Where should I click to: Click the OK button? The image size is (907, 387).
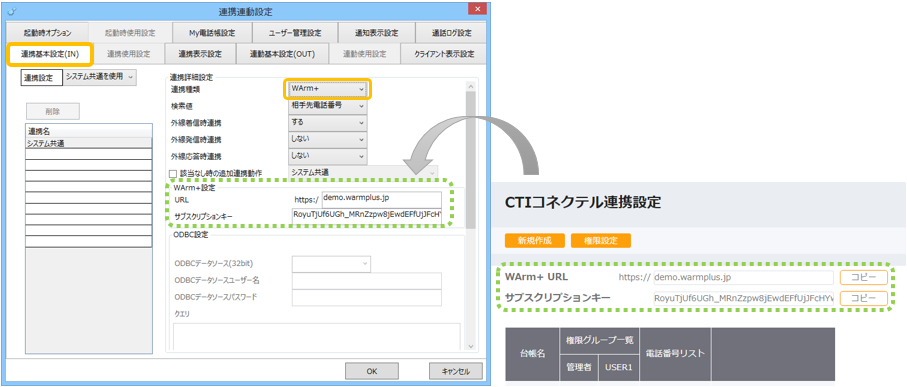point(371,371)
